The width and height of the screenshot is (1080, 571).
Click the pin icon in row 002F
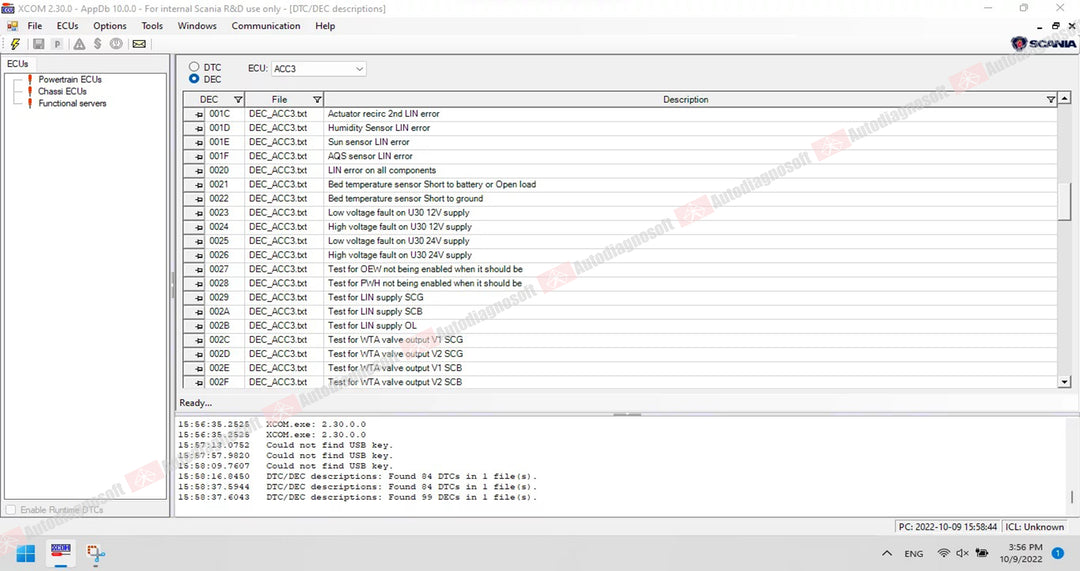tap(198, 382)
